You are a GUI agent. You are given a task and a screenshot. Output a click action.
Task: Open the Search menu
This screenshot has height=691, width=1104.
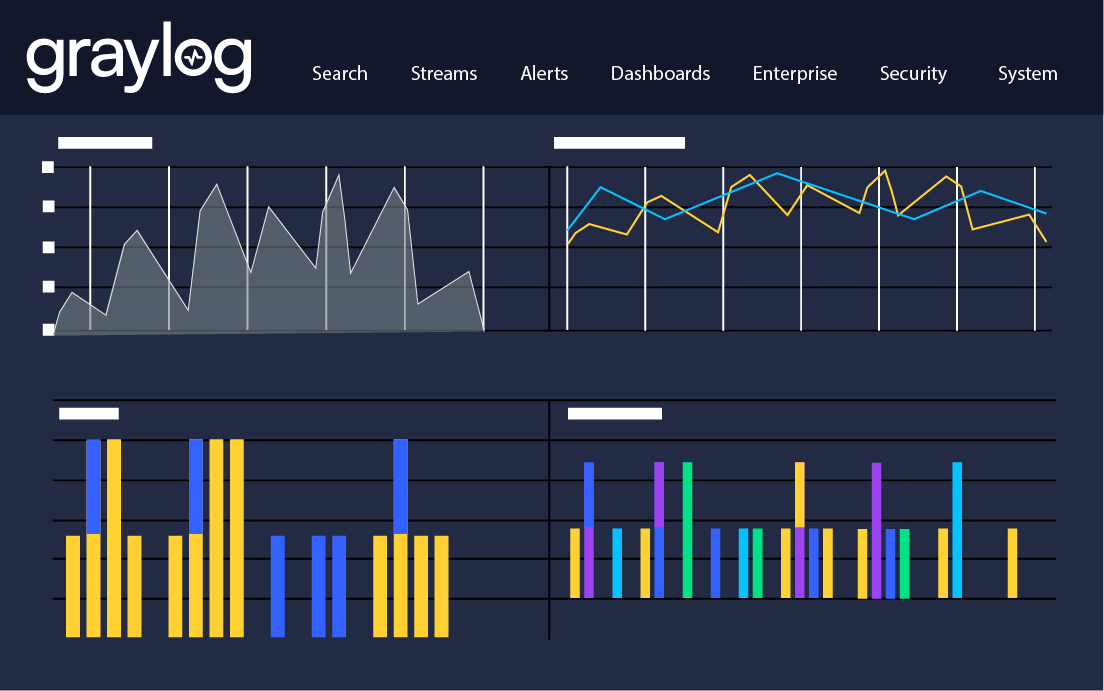[x=339, y=74]
